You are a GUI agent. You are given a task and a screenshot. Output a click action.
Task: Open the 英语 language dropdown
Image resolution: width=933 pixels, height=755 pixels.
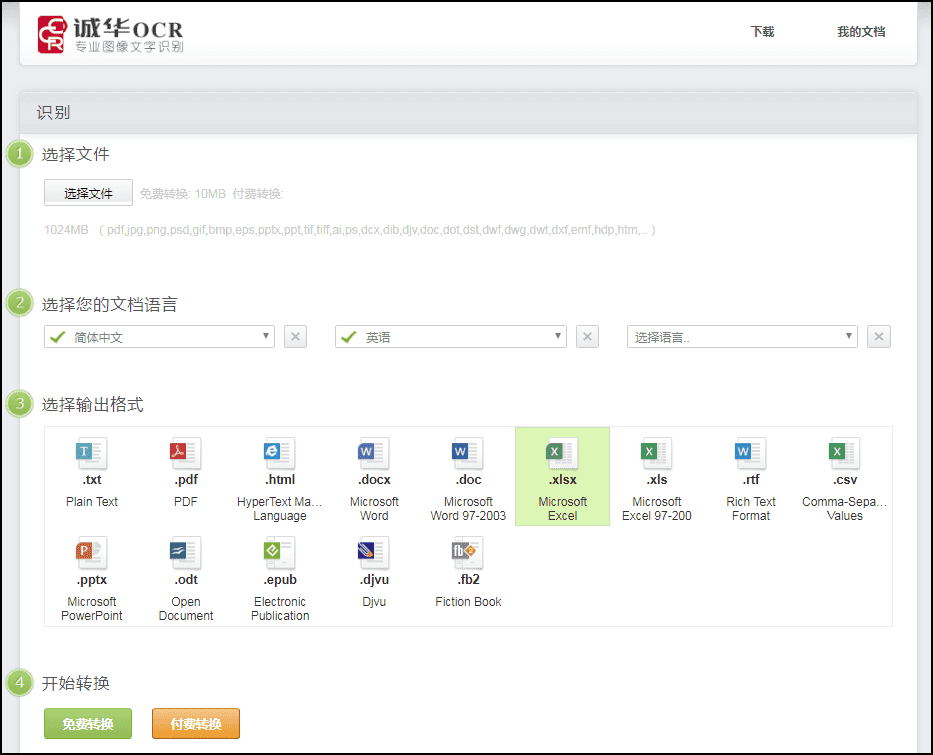coord(450,337)
